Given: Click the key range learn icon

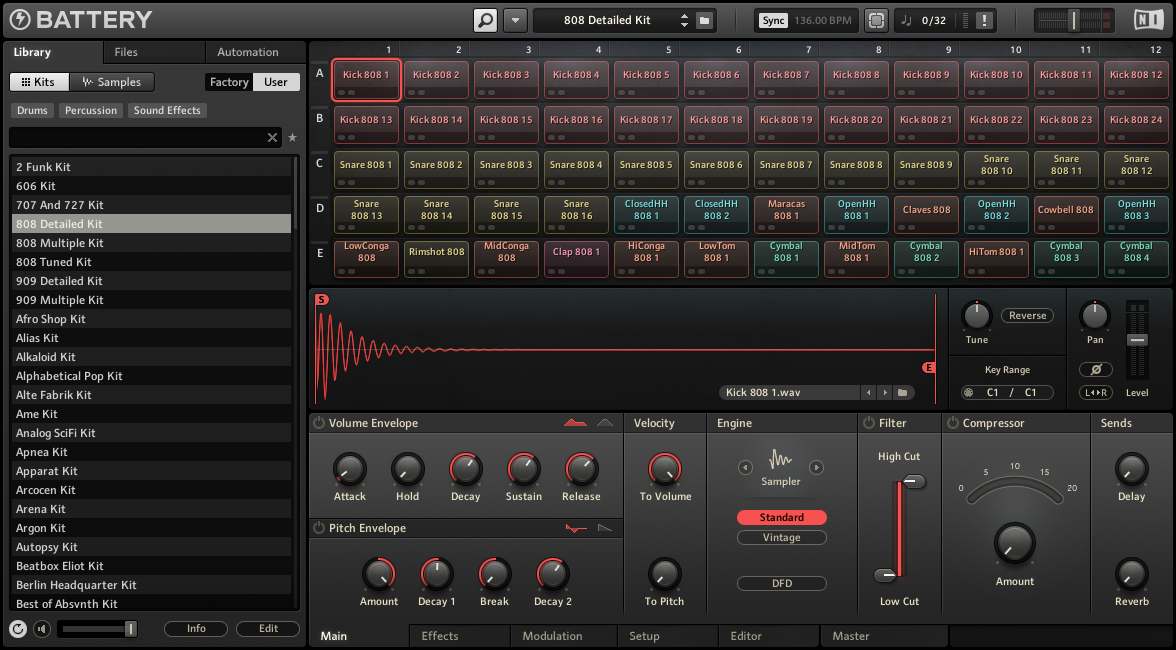Looking at the screenshot, I should 968,392.
